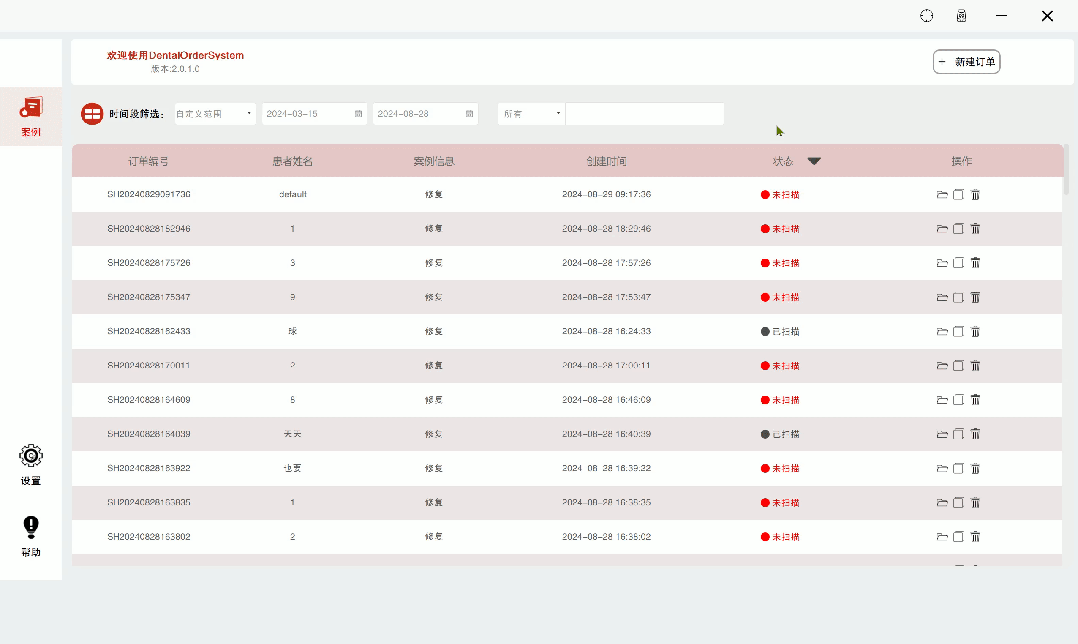The image size is (1078, 644).
Task: Click the order list vertical scrollbar
Action: 1066,170
